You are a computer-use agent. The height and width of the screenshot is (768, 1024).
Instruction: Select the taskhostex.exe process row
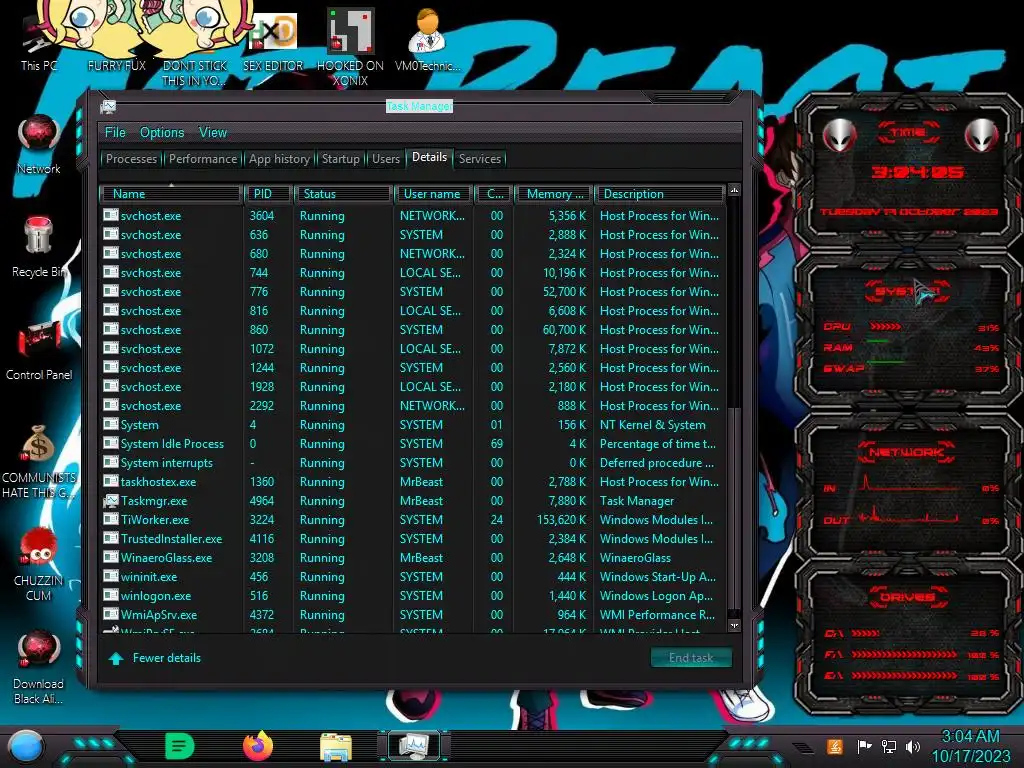point(413,482)
